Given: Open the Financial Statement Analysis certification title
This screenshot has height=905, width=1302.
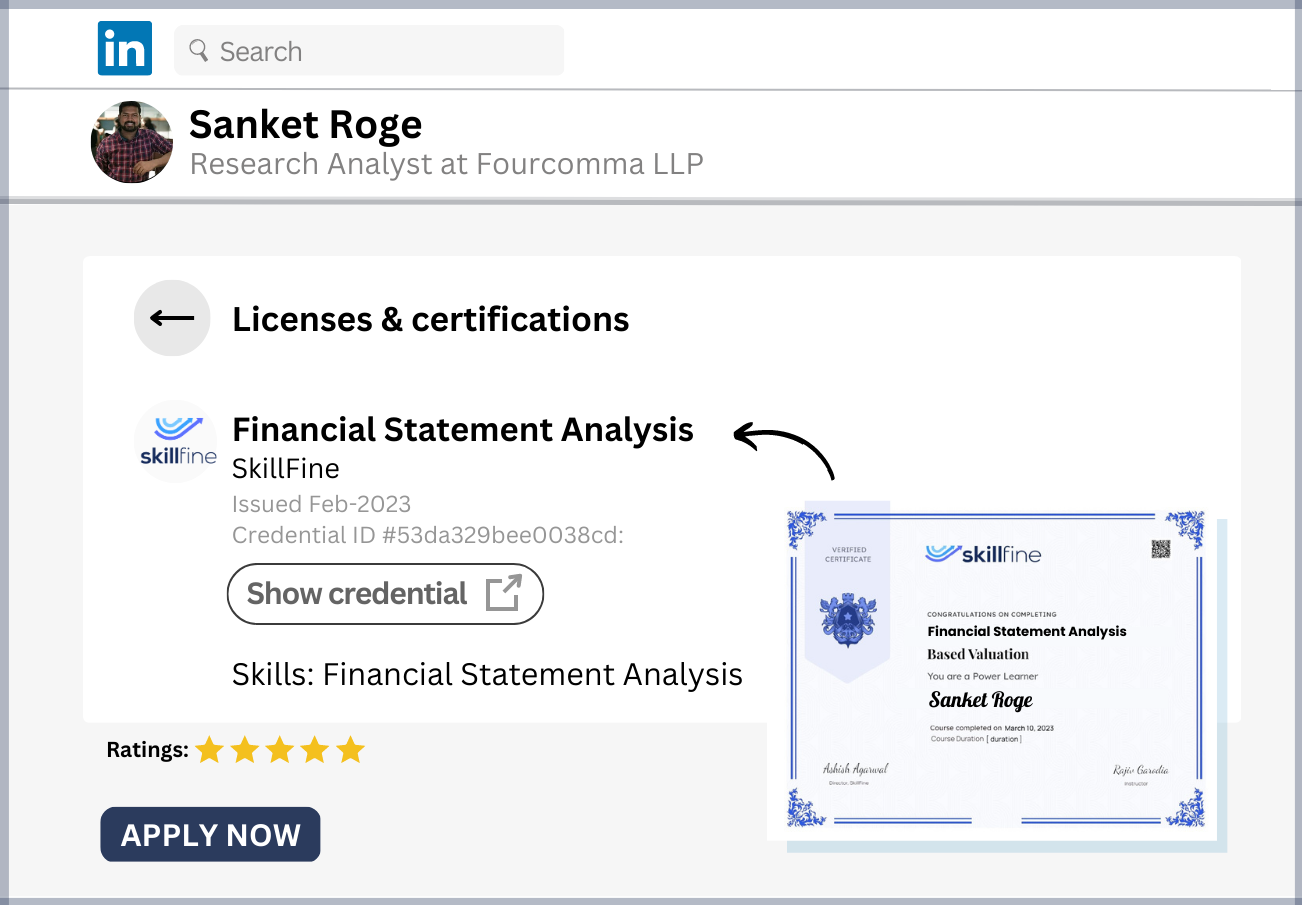Looking at the screenshot, I should 462,430.
